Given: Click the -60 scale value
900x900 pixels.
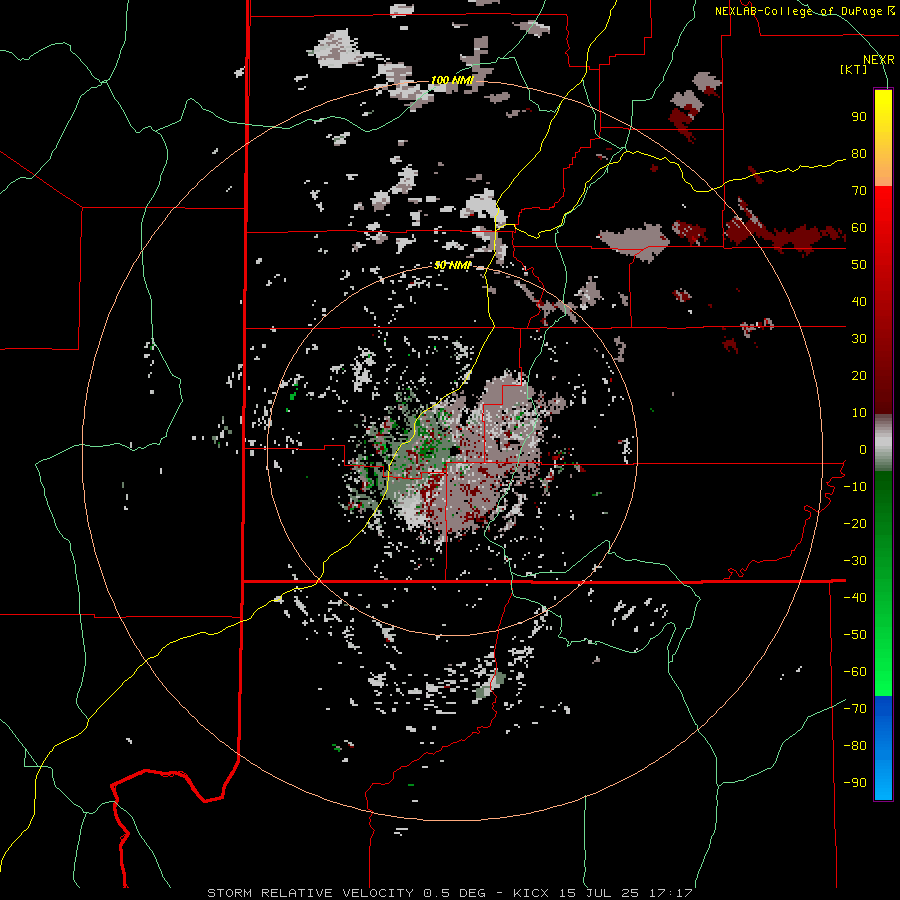Looking at the screenshot, I should [x=855, y=672].
